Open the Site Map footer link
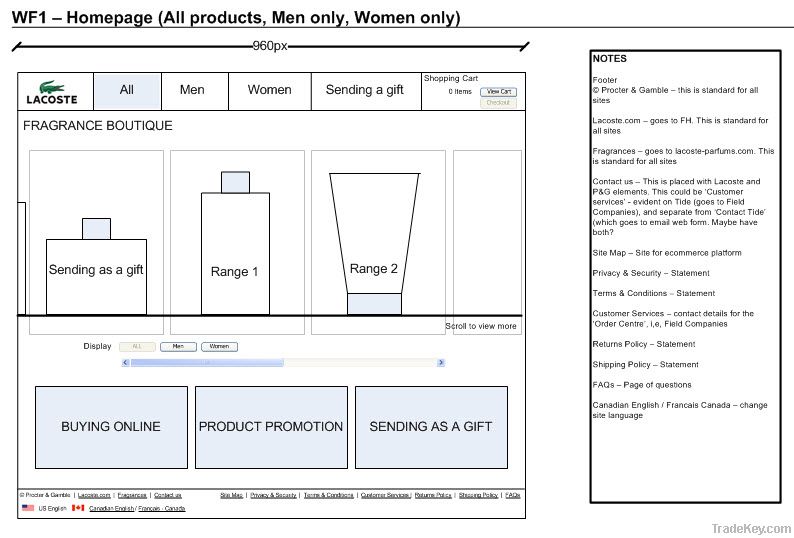 (232, 495)
